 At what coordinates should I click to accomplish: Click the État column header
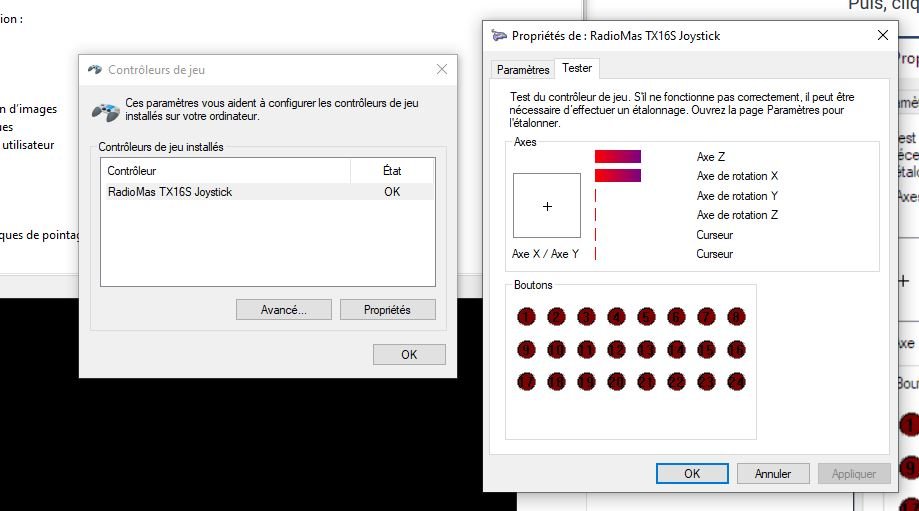[x=392, y=171]
